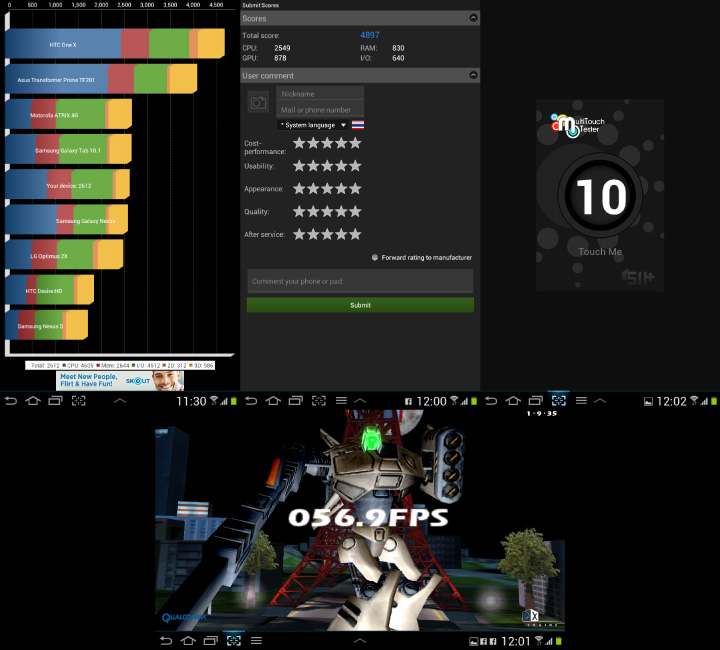Collapse the Scores section arrow

[x=473, y=18]
